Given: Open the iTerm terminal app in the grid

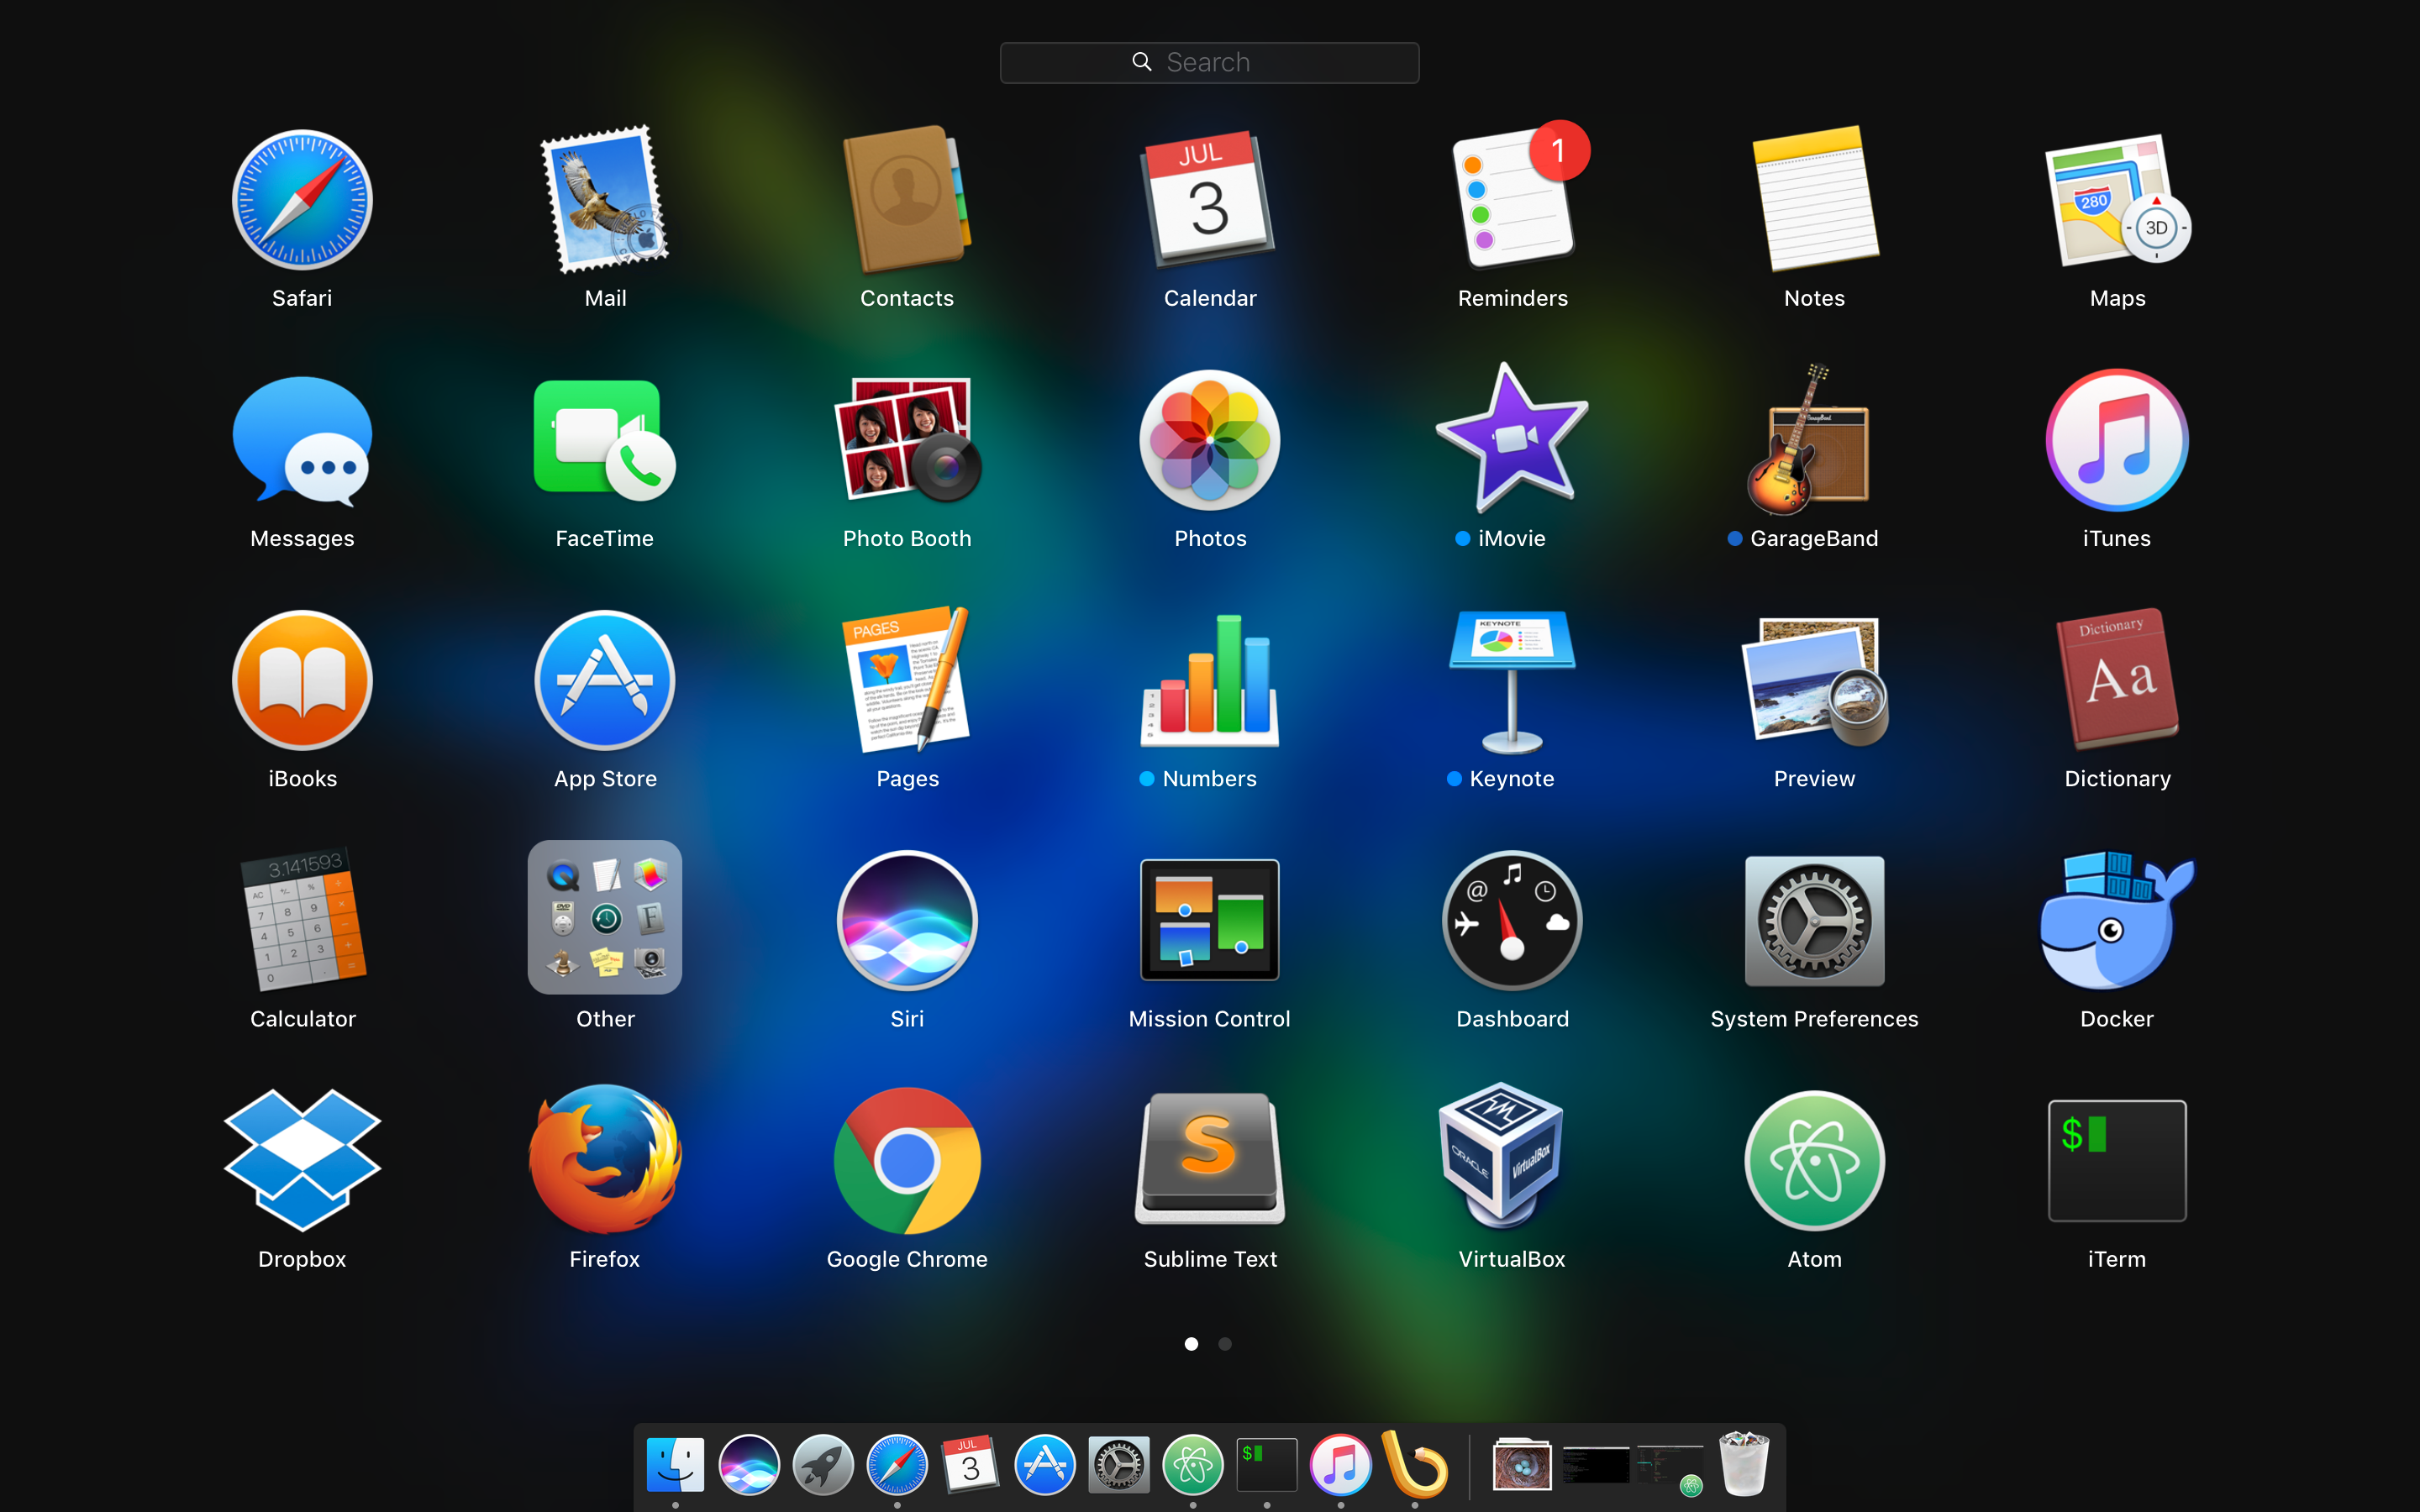Looking at the screenshot, I should (2116, 1160).
